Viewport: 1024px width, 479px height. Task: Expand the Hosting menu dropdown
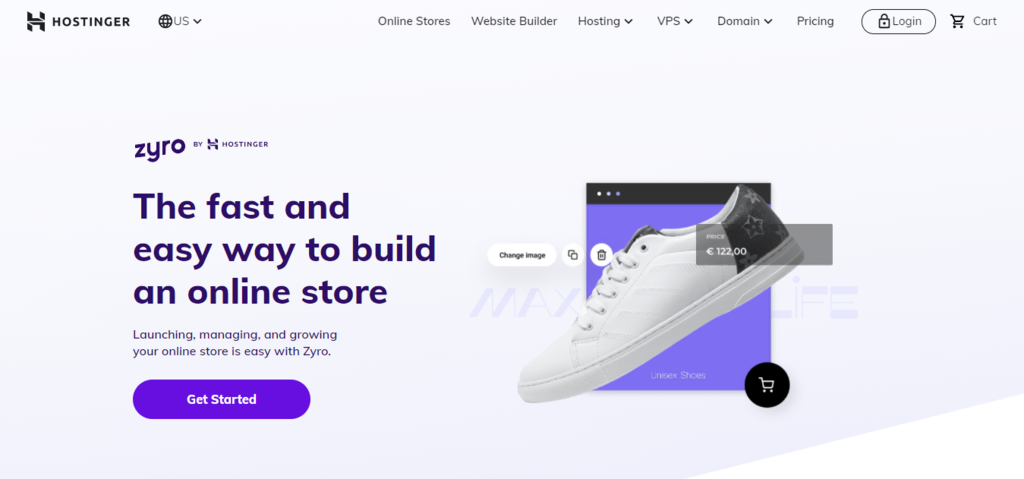click(x=605, y=21)
